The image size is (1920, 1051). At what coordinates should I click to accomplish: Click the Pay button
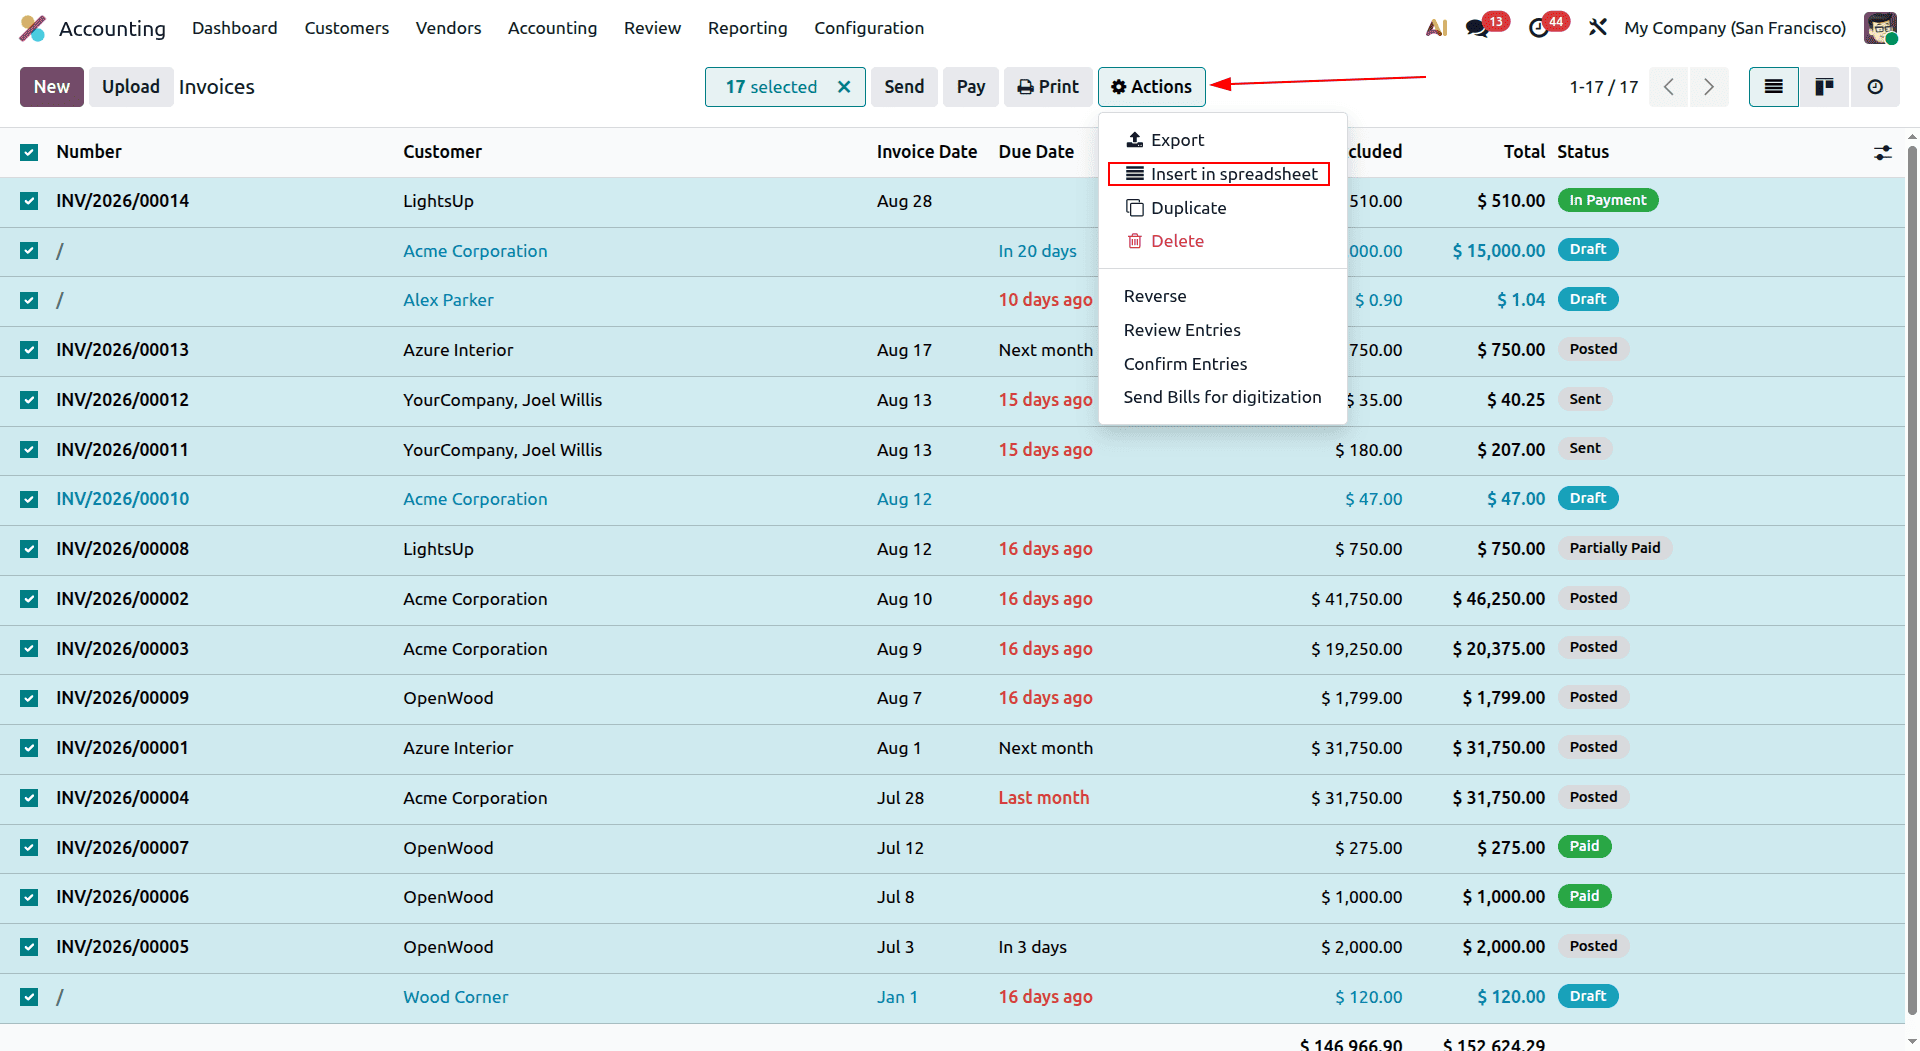pyautogui.click(x=970, y=87)
